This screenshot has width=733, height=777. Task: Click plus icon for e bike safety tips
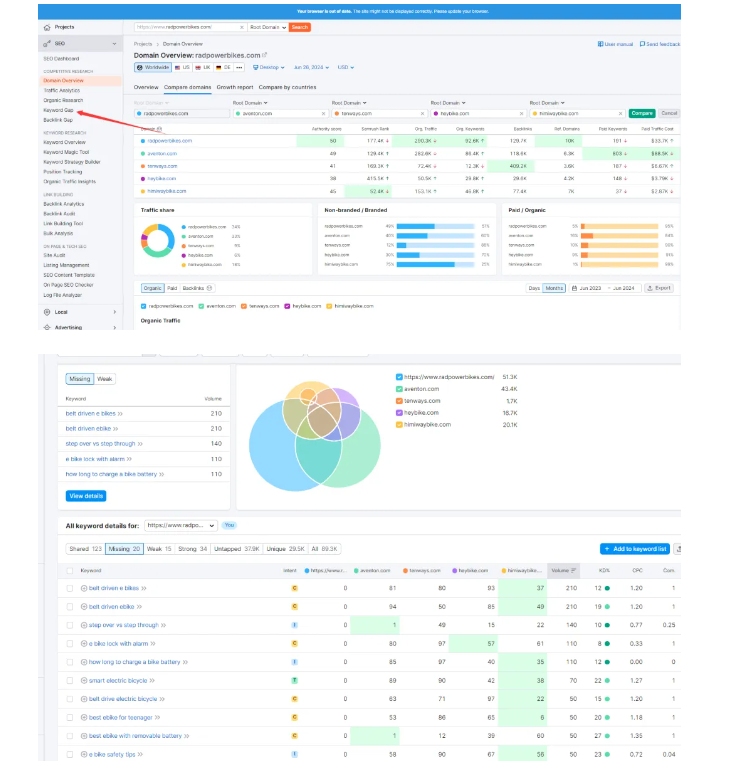click(x=84, y=754)
